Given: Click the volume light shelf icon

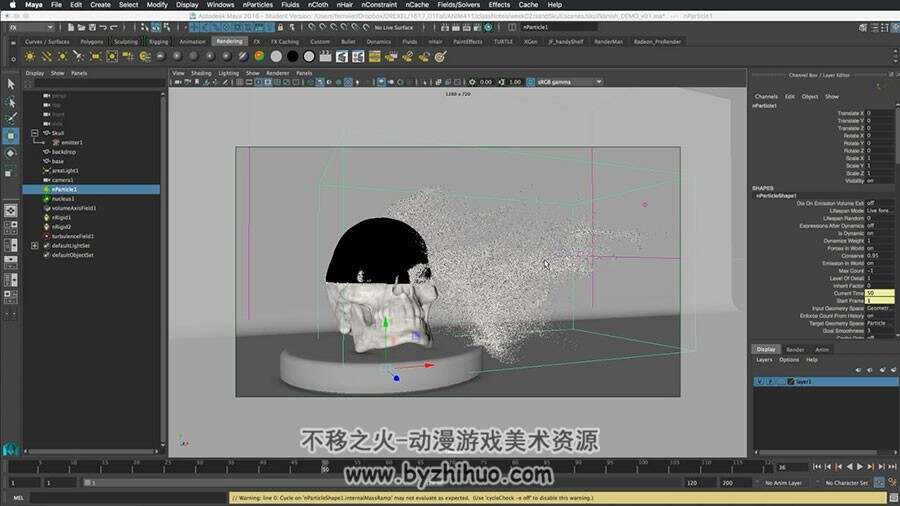Looking at the screenshot, I should (x=112, y=56).
